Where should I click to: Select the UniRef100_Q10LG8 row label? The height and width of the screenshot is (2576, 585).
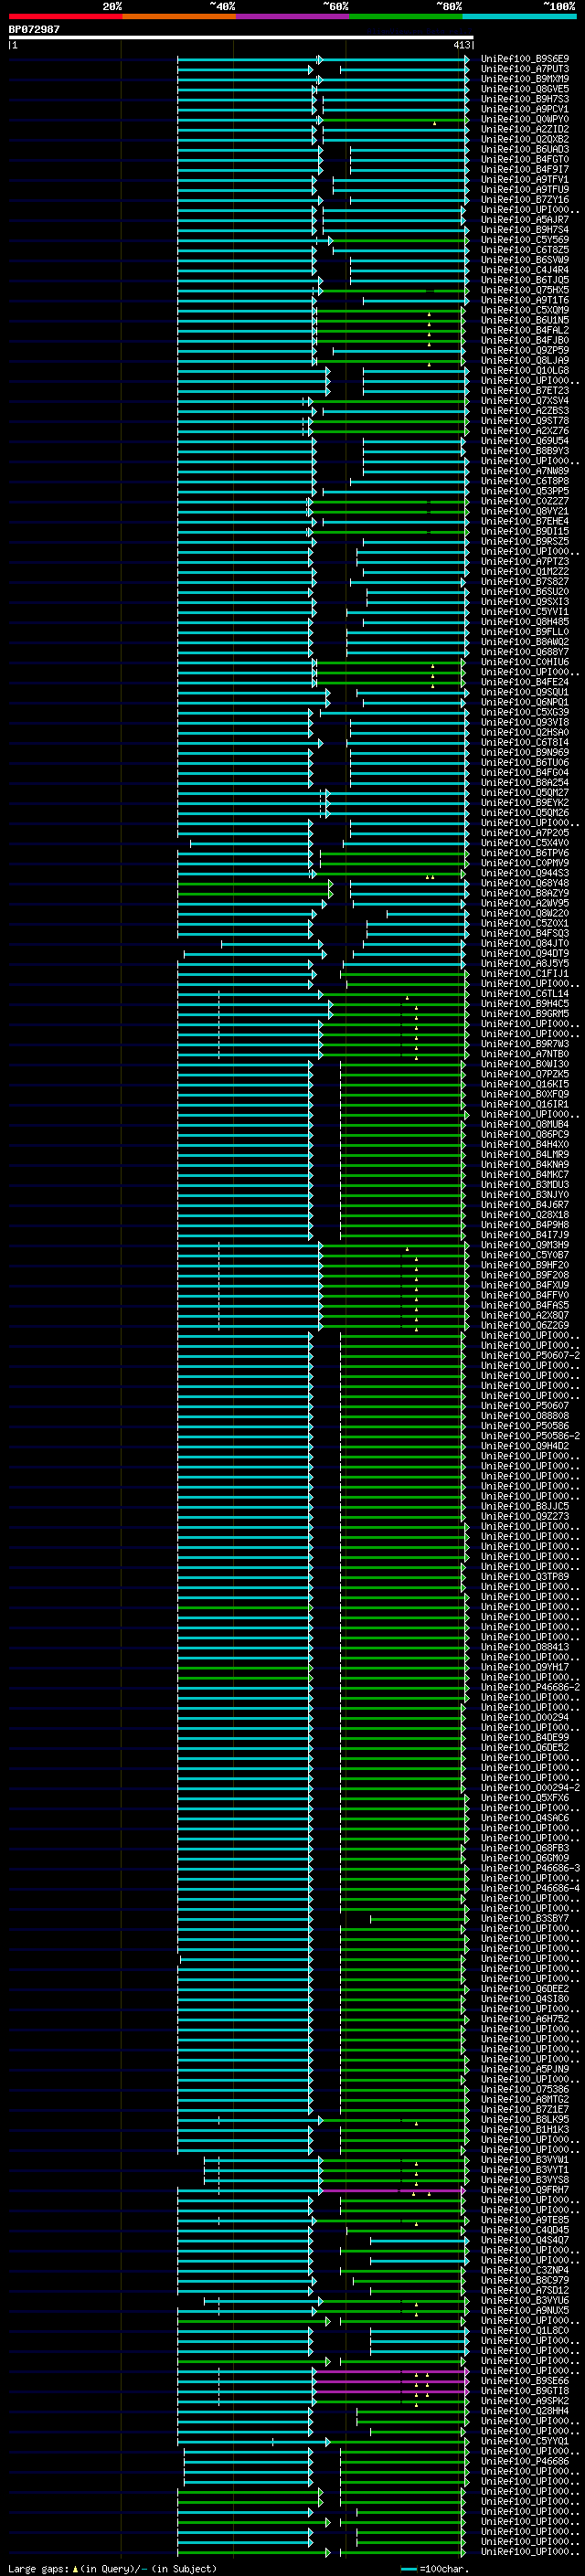[x=525, y=370]
